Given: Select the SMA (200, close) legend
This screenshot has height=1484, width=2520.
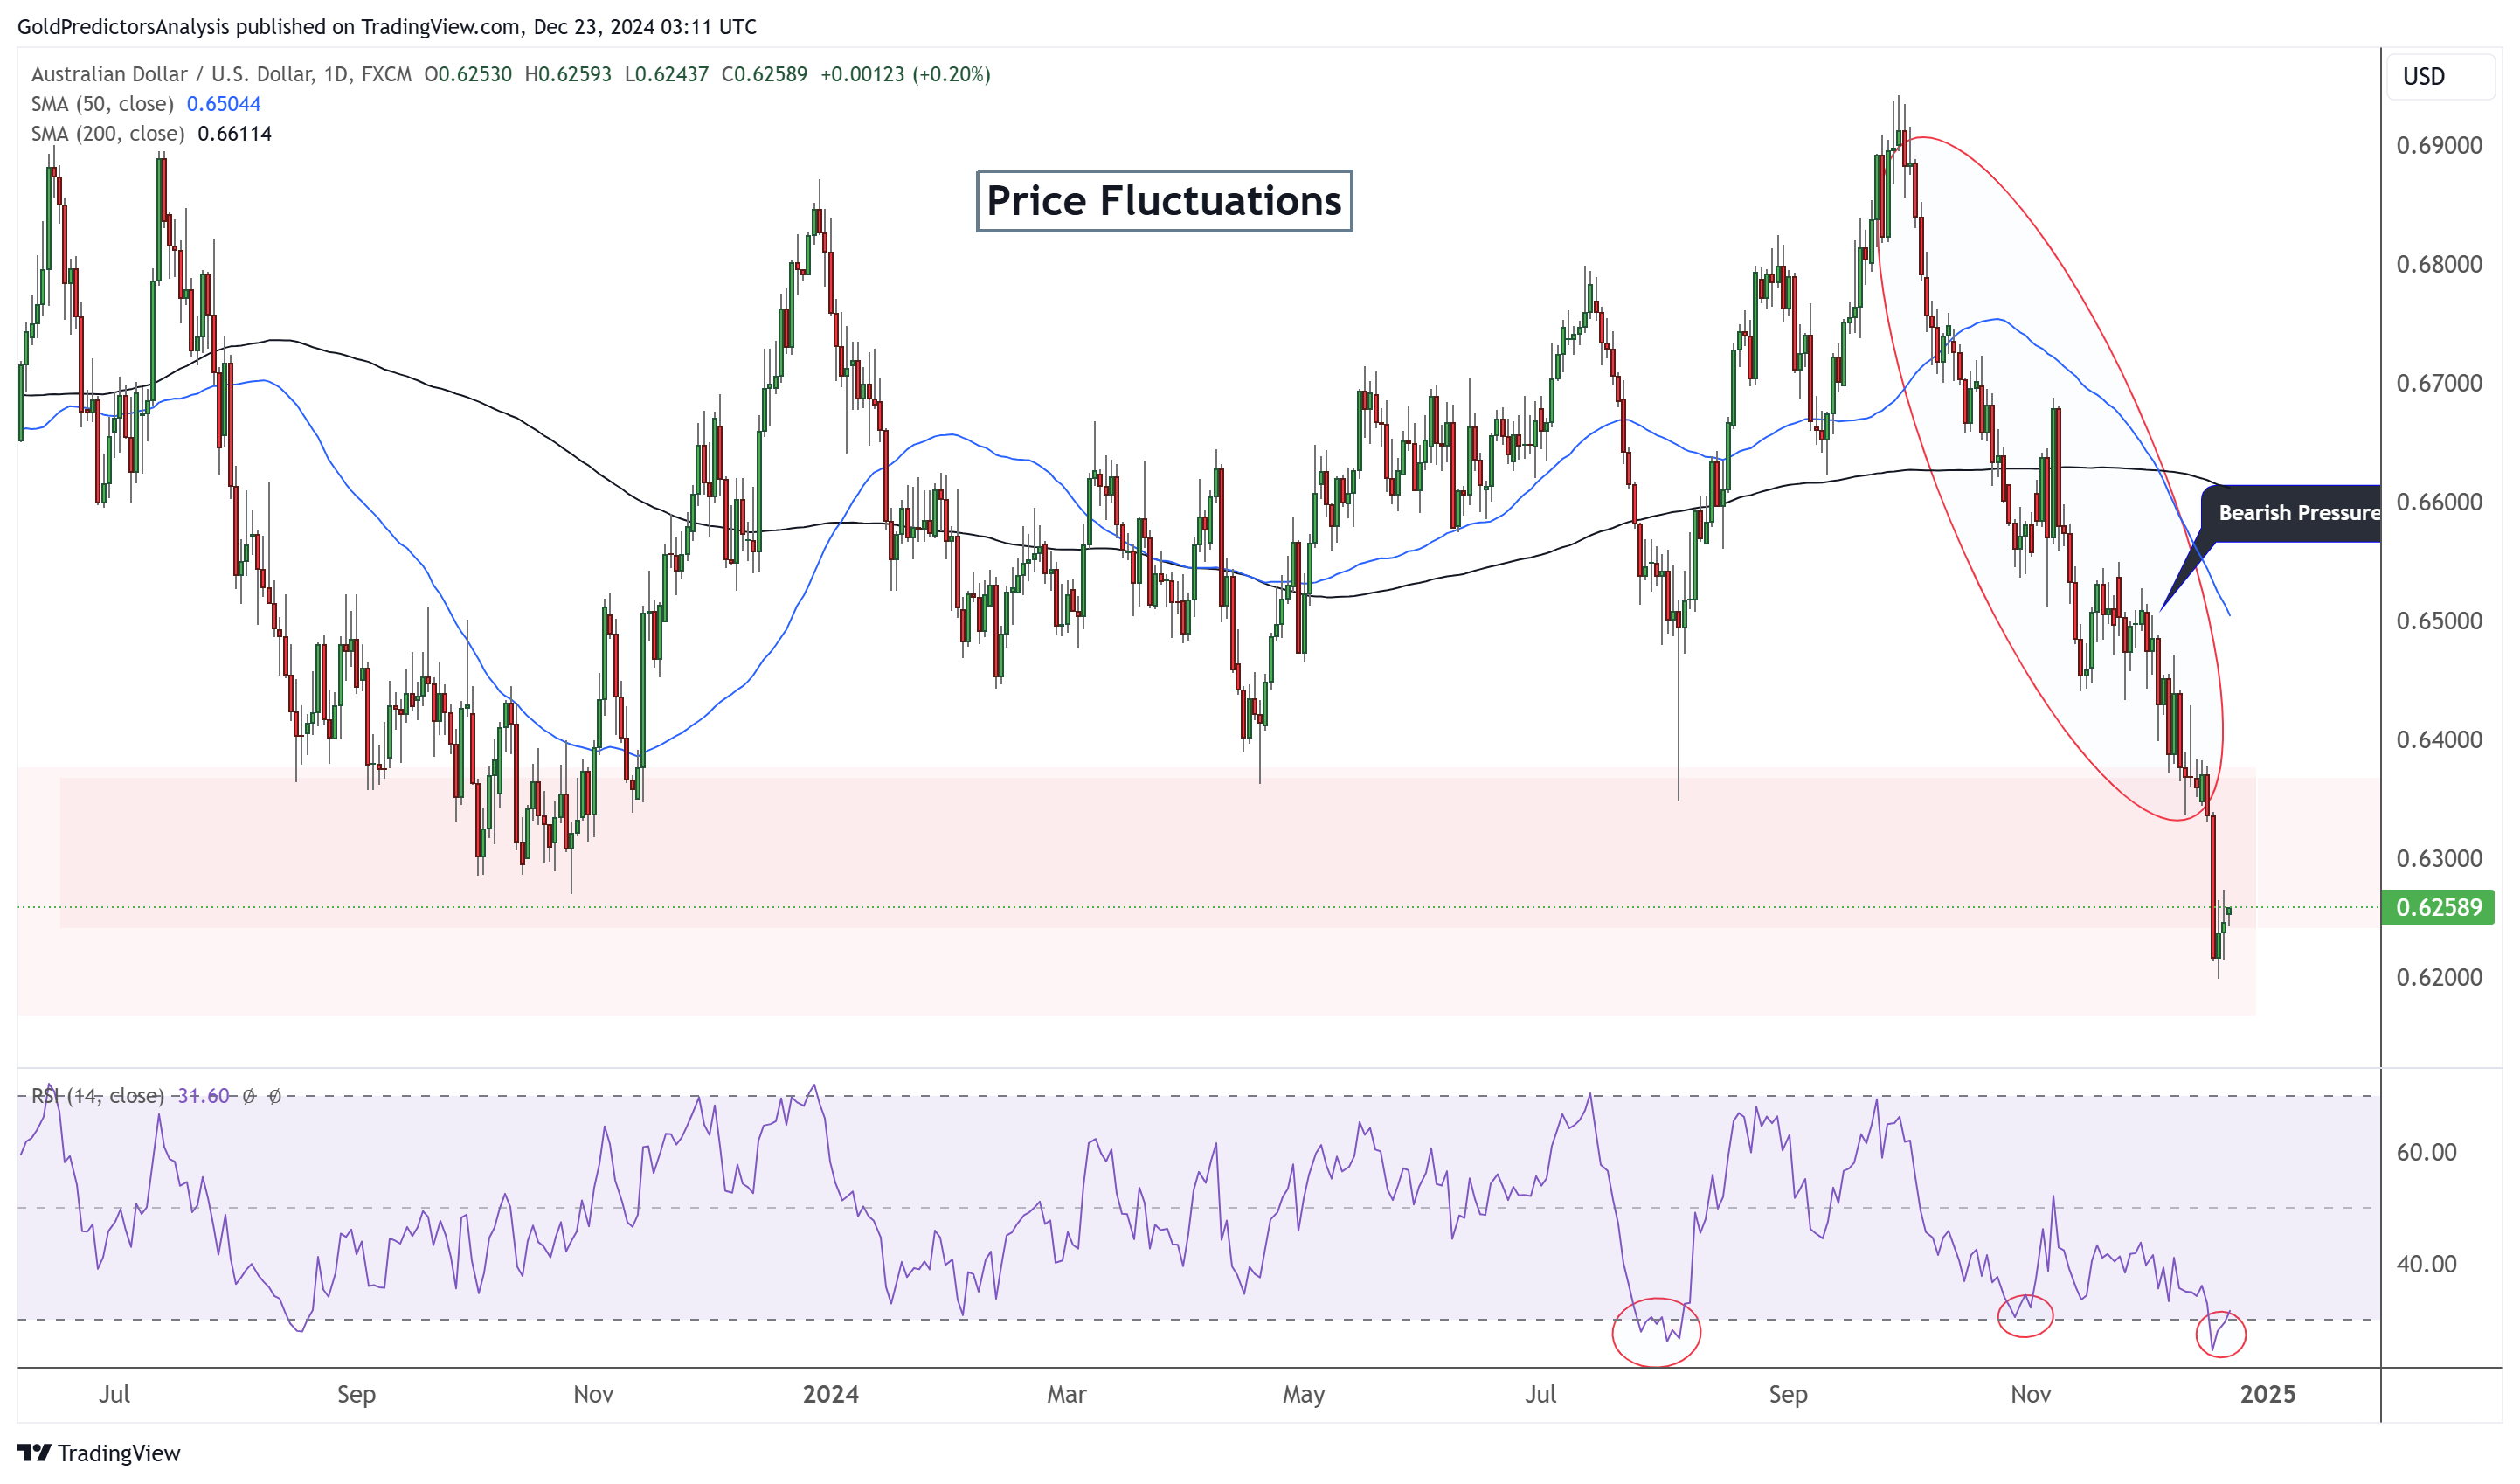Looking at the screenshot, I should pyautogui.click(x=107, y=134).
